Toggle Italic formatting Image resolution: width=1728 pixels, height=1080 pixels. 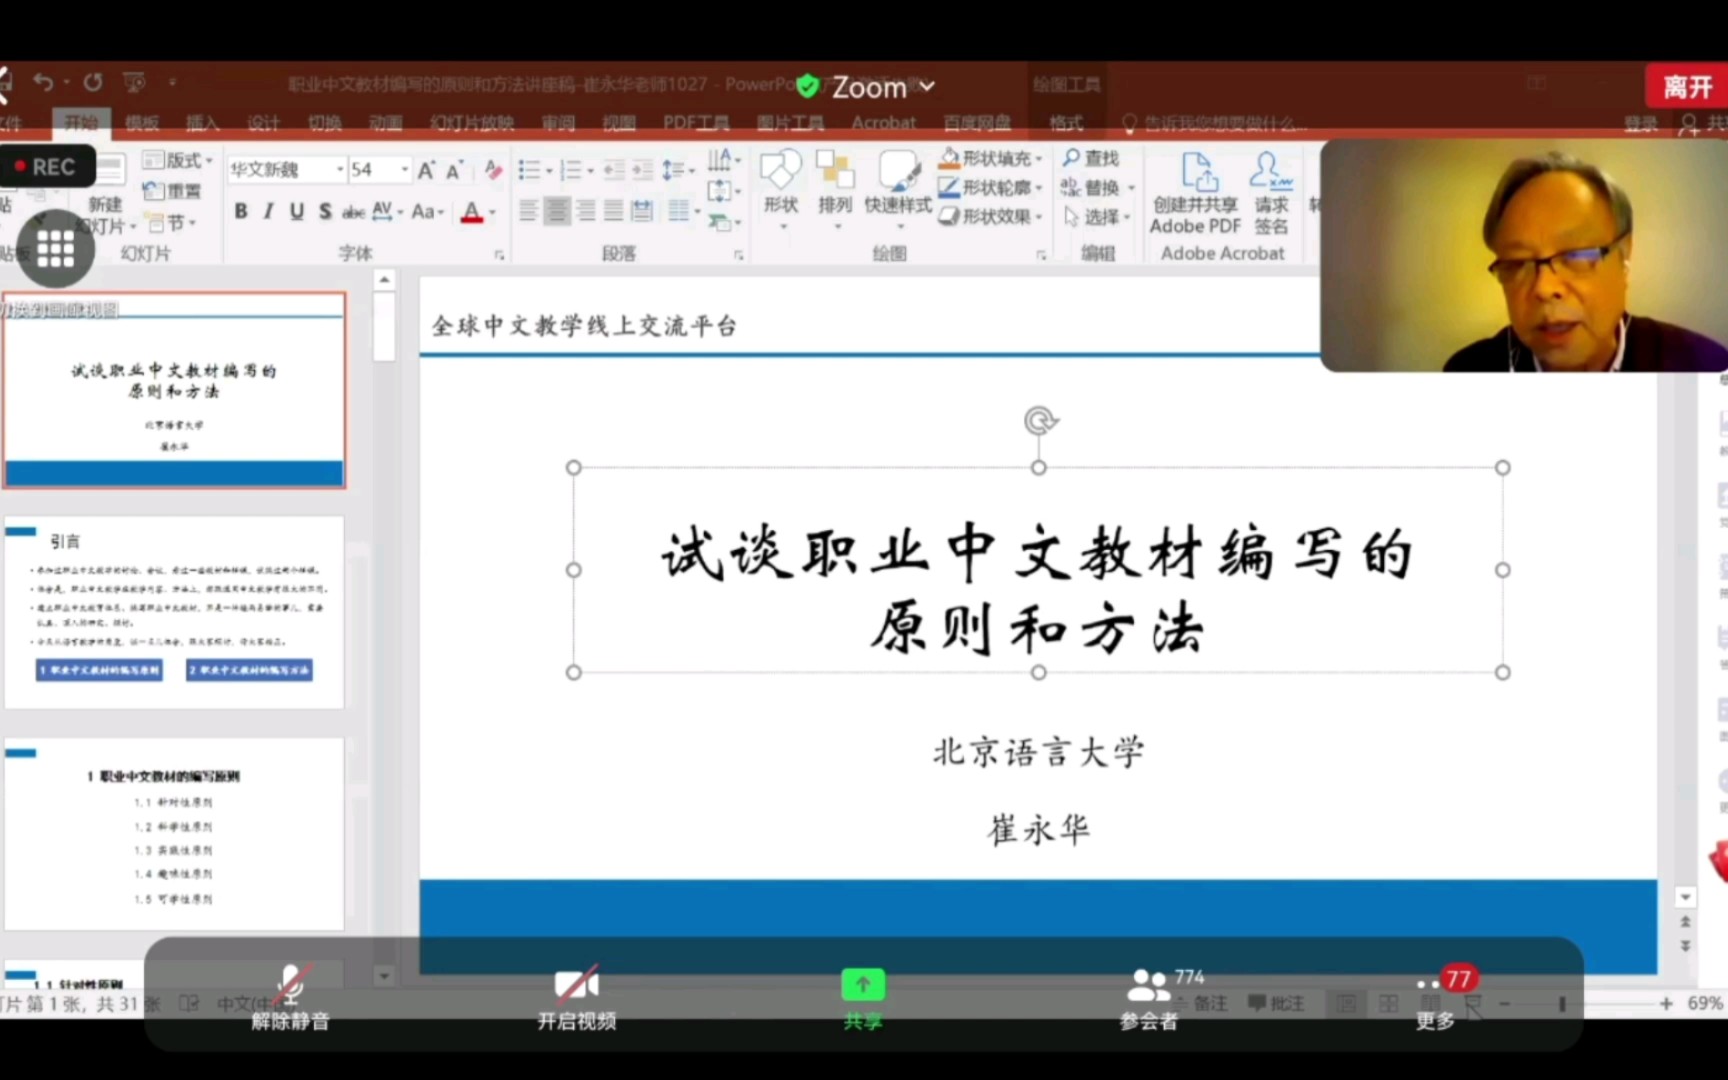click(x=268, y=212)
